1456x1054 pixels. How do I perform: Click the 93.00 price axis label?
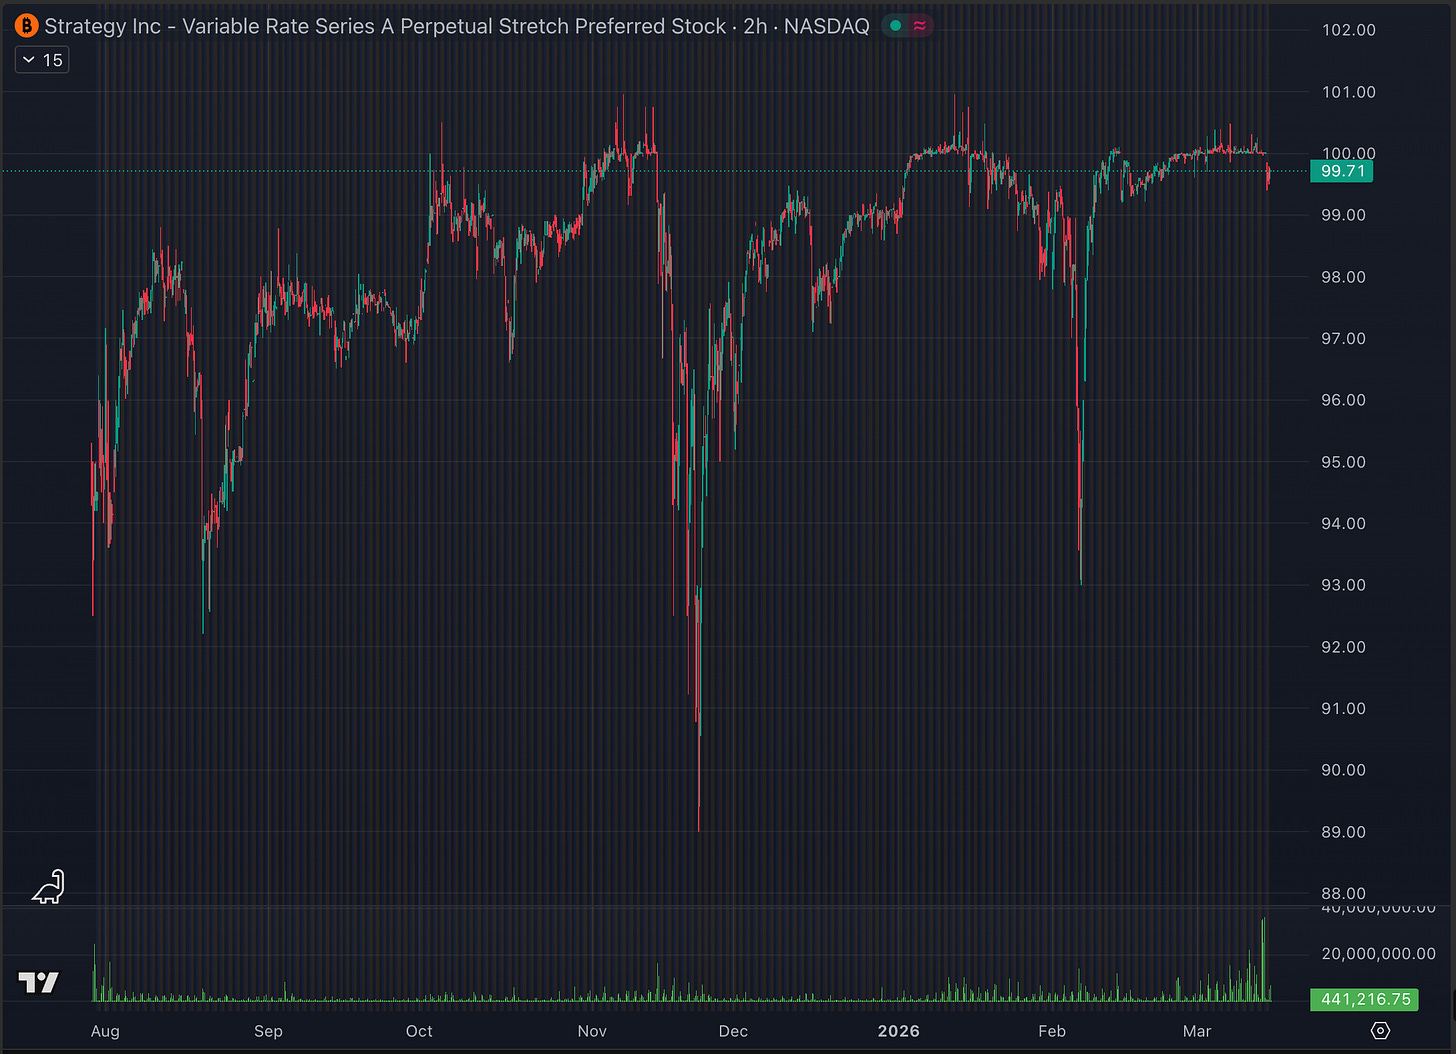coord(1343,585)
